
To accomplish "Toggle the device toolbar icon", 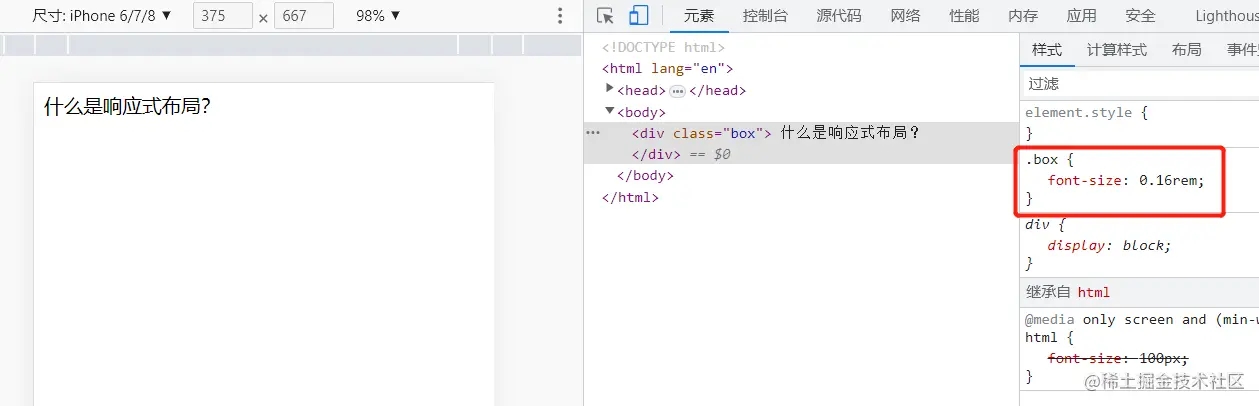I will tap(639, 15).
